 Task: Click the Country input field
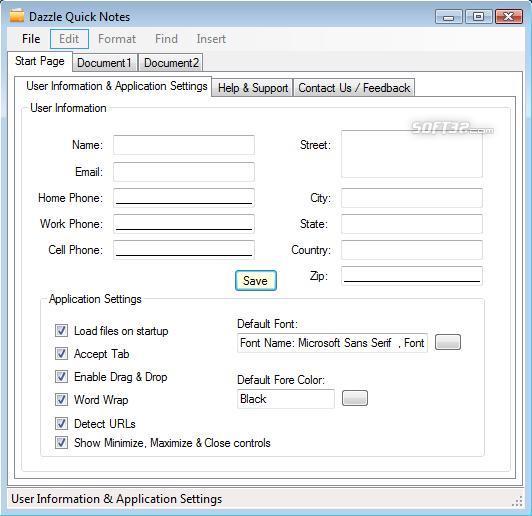click(x=412, y=250)
